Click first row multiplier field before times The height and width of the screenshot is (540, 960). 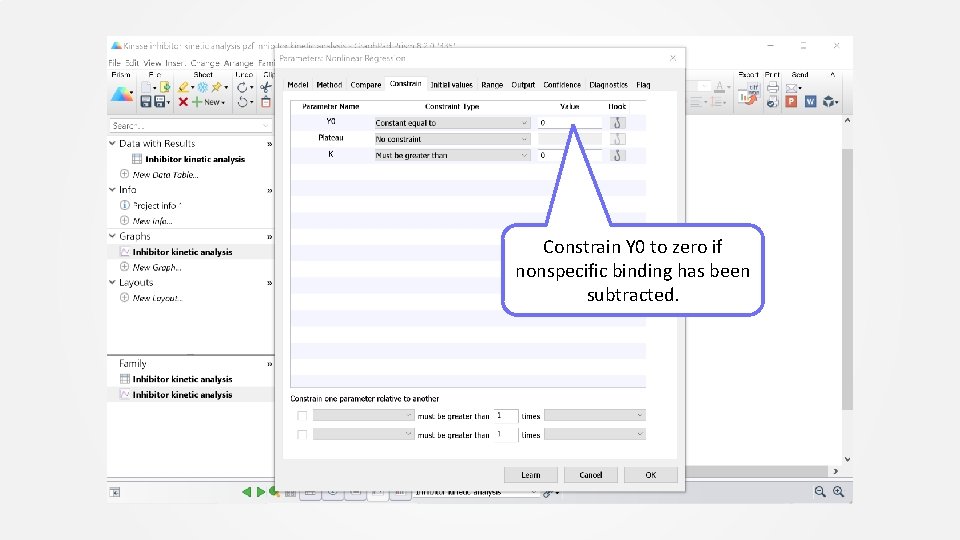point(506,416)
